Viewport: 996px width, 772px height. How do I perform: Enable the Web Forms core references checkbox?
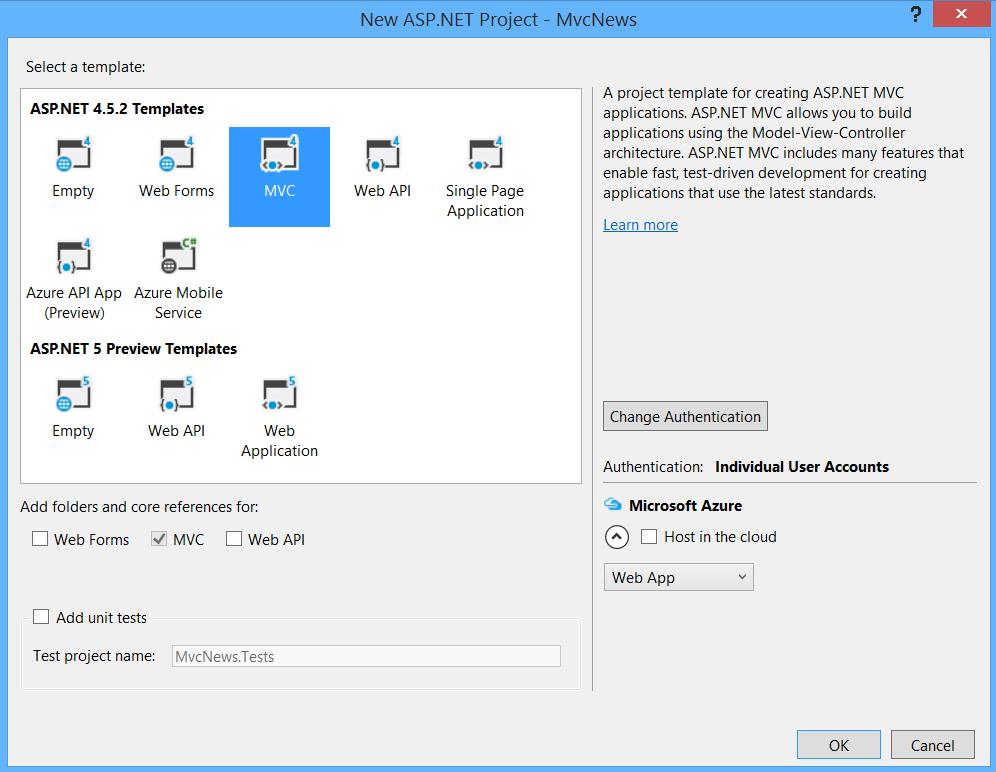40,539
